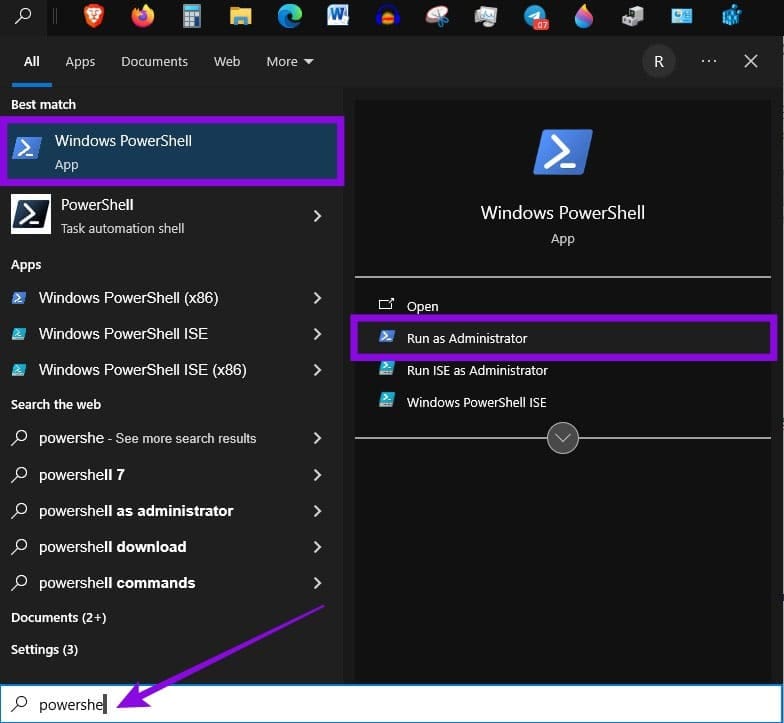This screenshot has height=723, width=784.
Task: Open Brave browser from the taskbar
Action: 94,16
